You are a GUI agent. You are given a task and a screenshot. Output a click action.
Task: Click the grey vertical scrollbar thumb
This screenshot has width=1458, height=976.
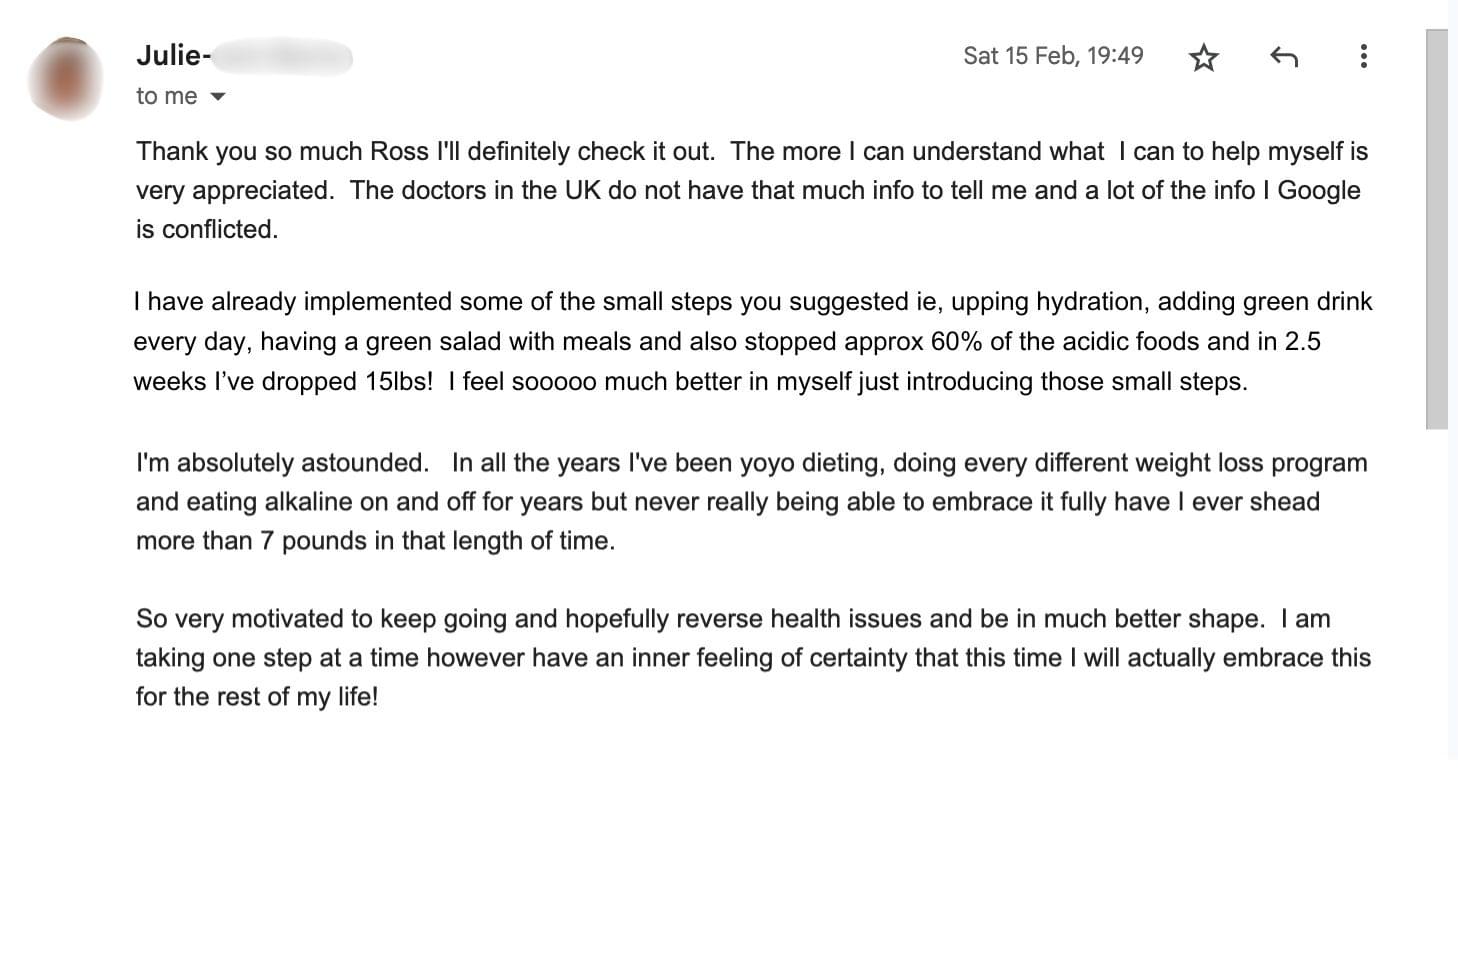pyautogui.click(x=1436, y=229)
